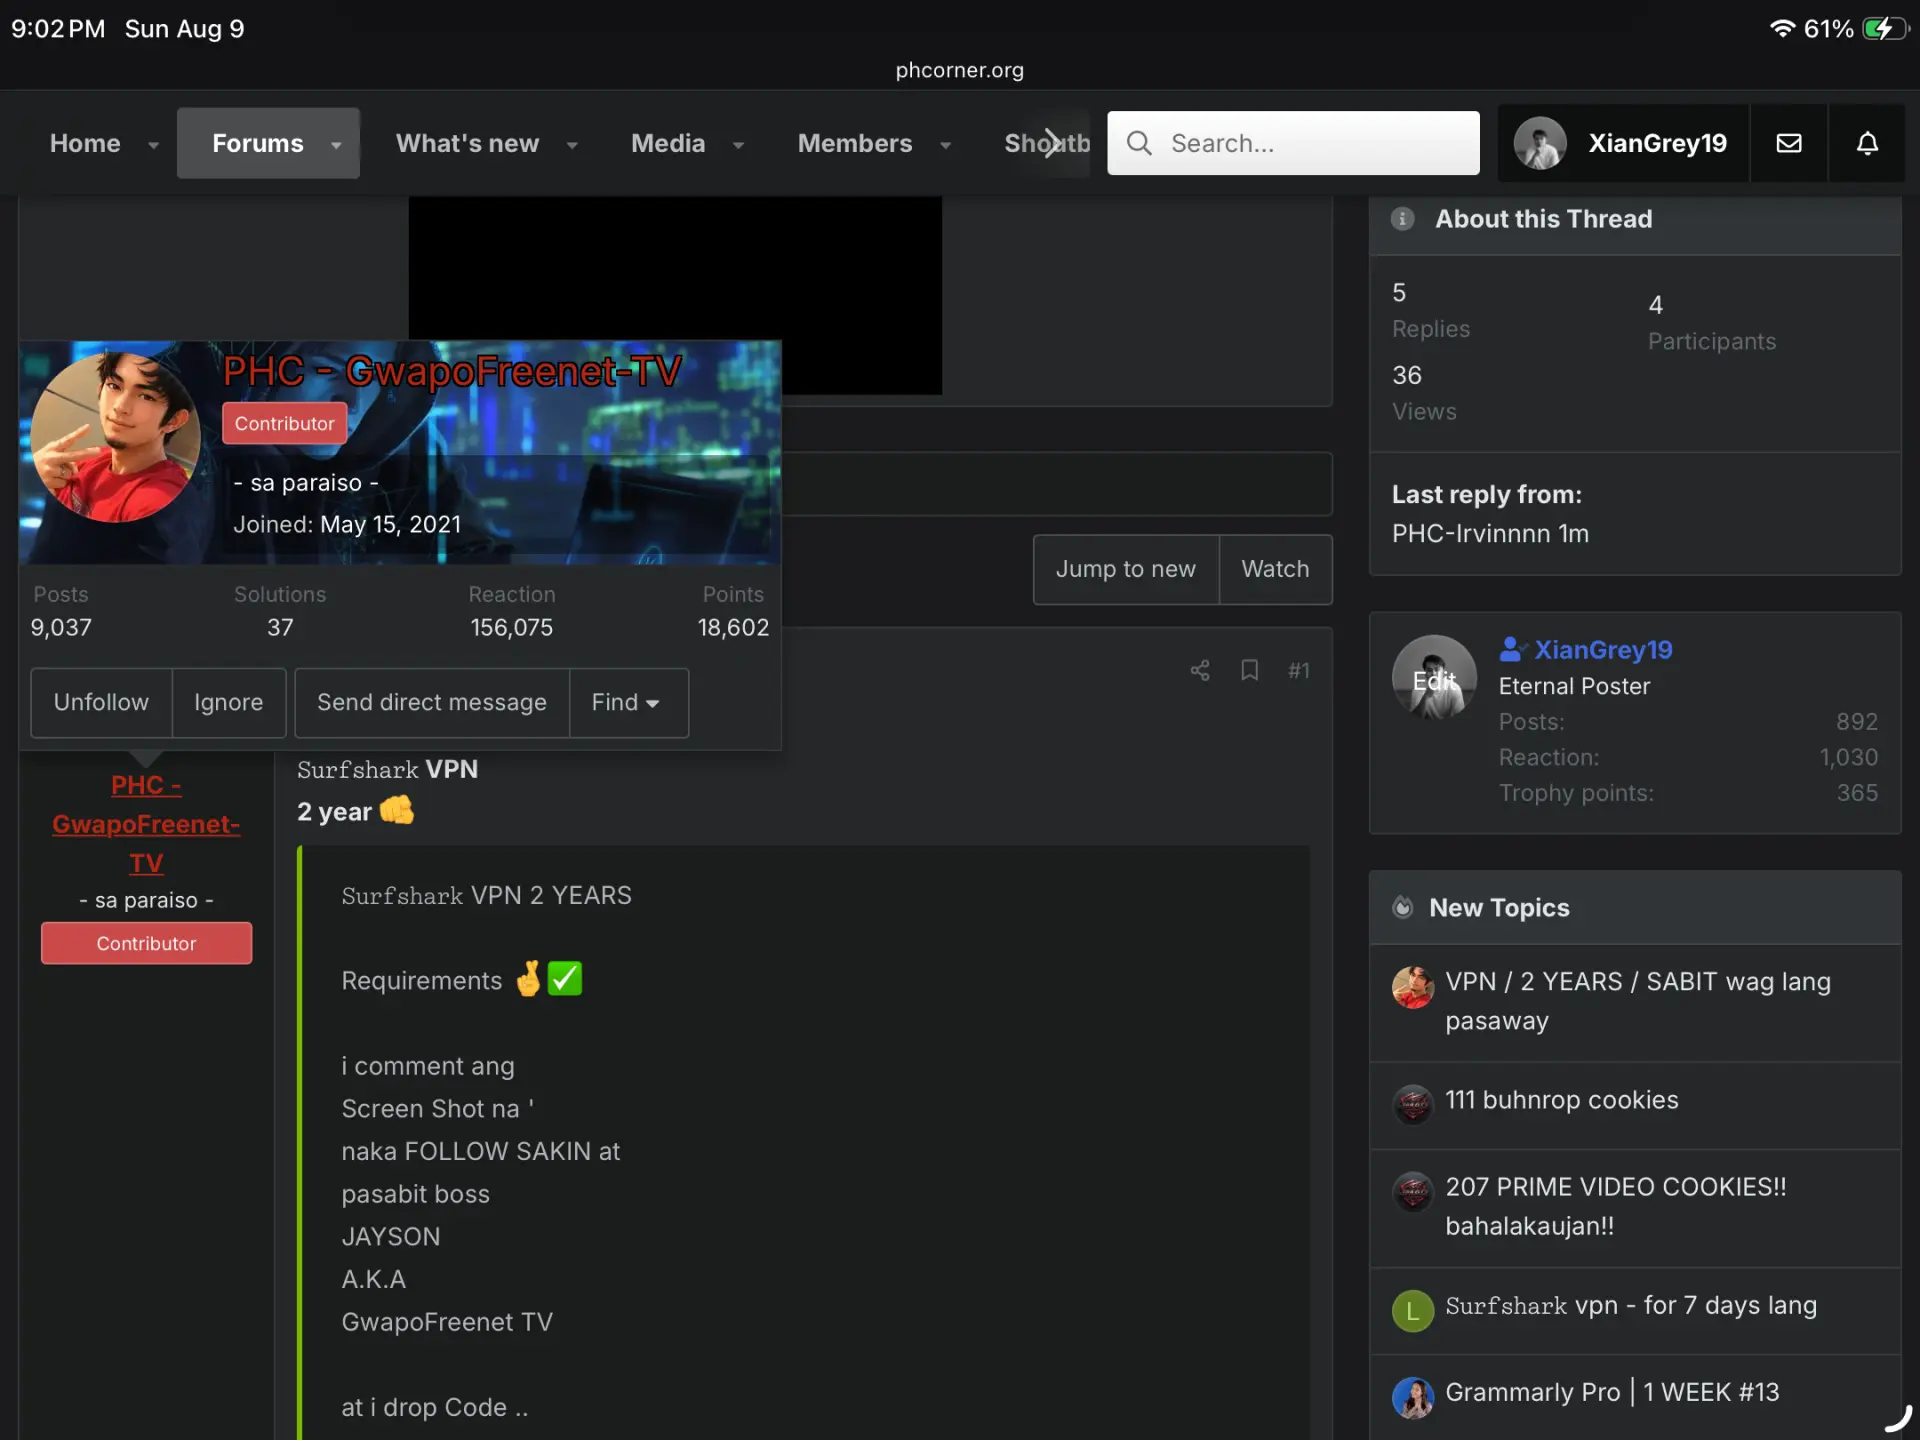Open PHC - GwapoFreenet-TV name link in popup

pyautogui.click(x=452, y=371)
